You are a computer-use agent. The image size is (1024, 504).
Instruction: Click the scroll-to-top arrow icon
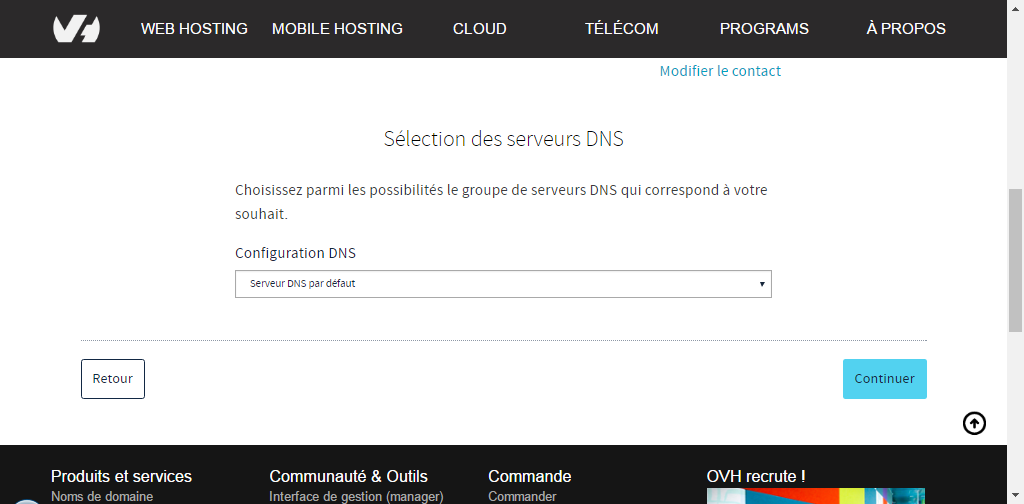(x=974, y=424)
